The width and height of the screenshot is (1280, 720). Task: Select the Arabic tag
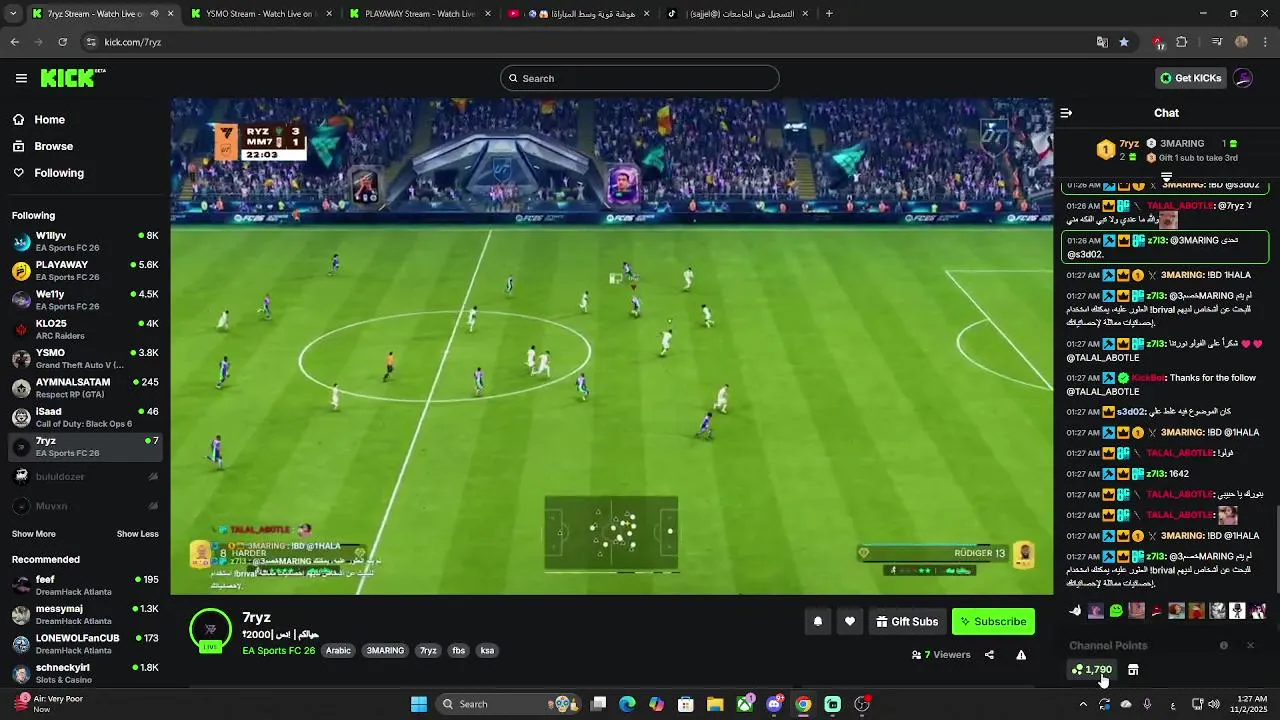click(x=338, y=651)
